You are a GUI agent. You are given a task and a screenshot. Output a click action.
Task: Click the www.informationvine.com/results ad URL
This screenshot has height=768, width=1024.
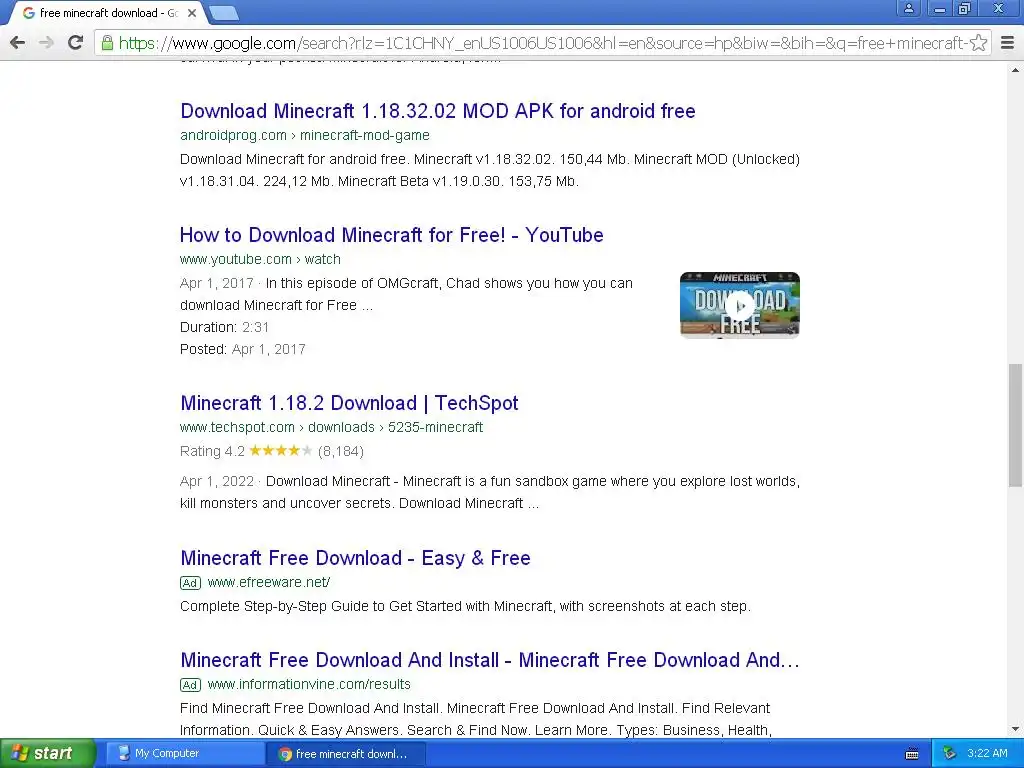pyautogui.click(x=309, y=684)
